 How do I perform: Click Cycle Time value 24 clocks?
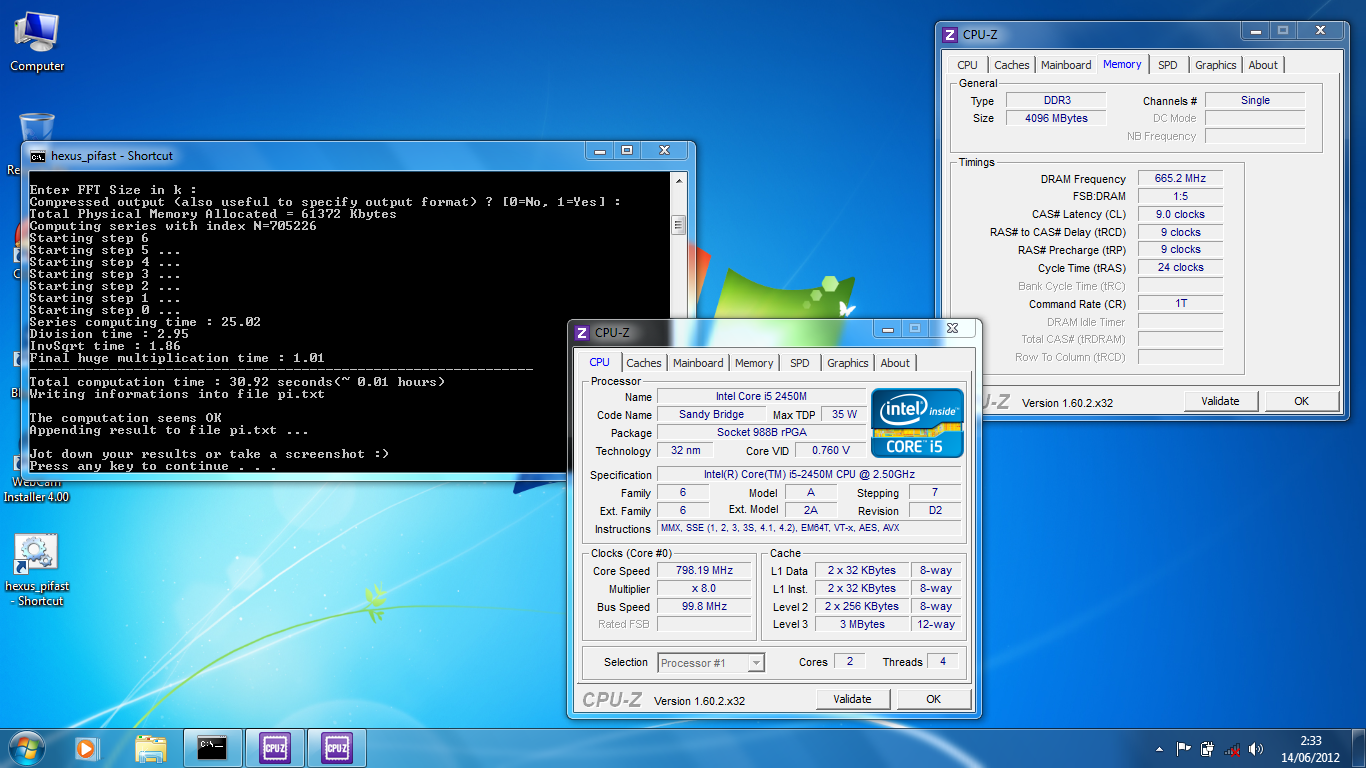pyautogui.click(x=1180, y=267)
